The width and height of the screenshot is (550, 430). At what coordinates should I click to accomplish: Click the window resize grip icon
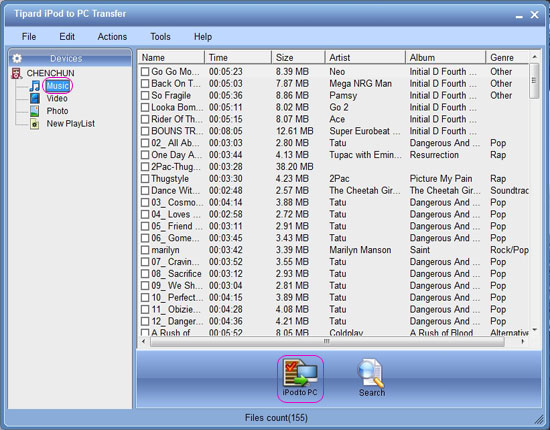pyautogui.click(x=538, y=419)
